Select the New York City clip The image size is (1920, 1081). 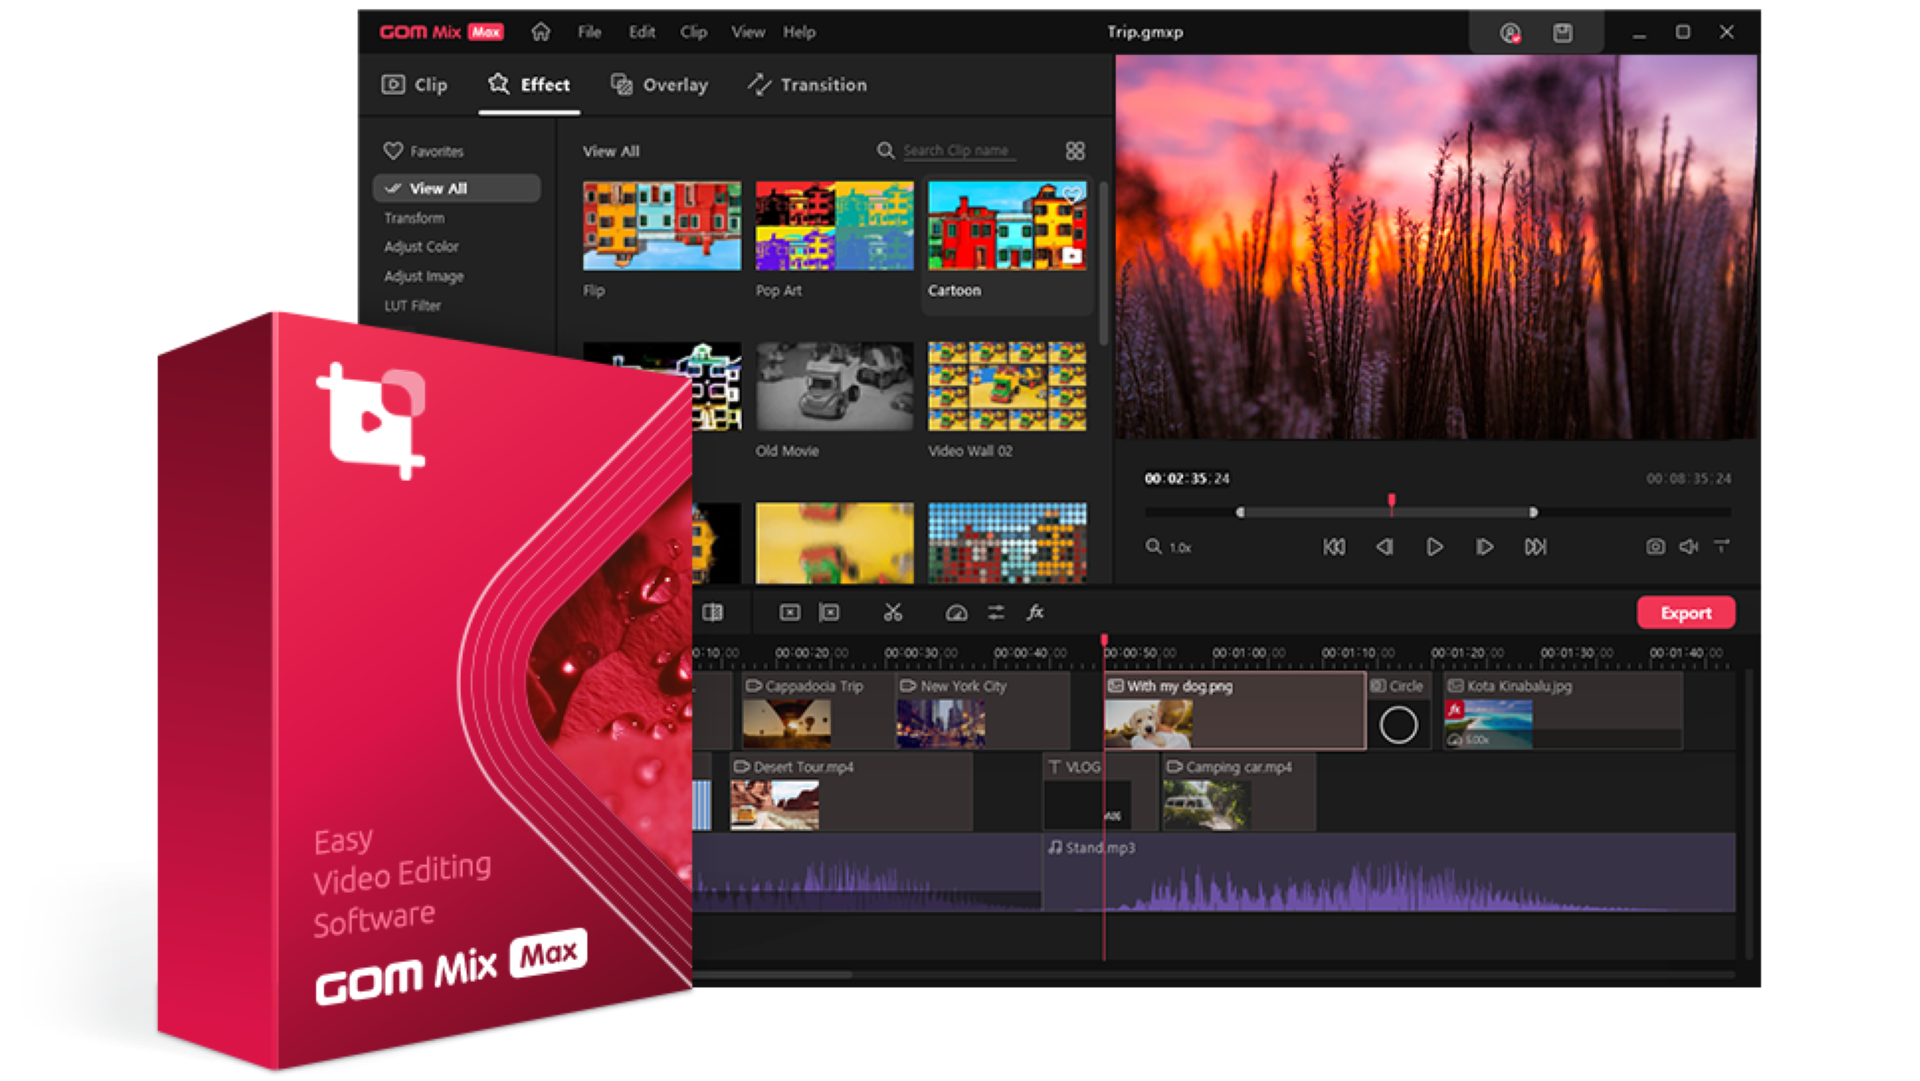coord(982,711)
